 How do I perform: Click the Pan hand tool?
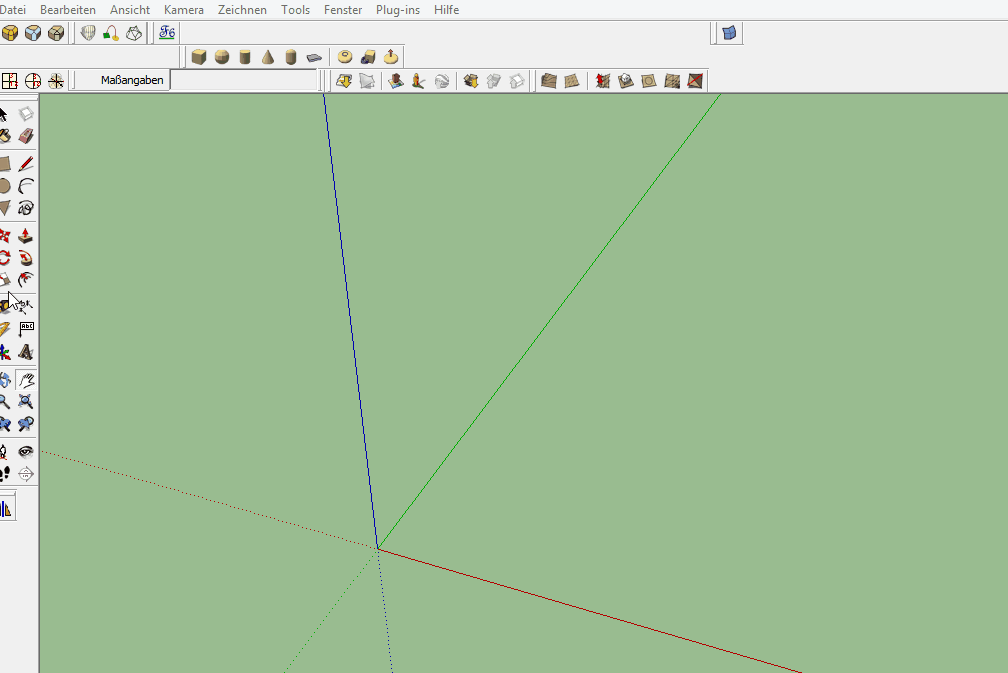click(x=26, y=380)
